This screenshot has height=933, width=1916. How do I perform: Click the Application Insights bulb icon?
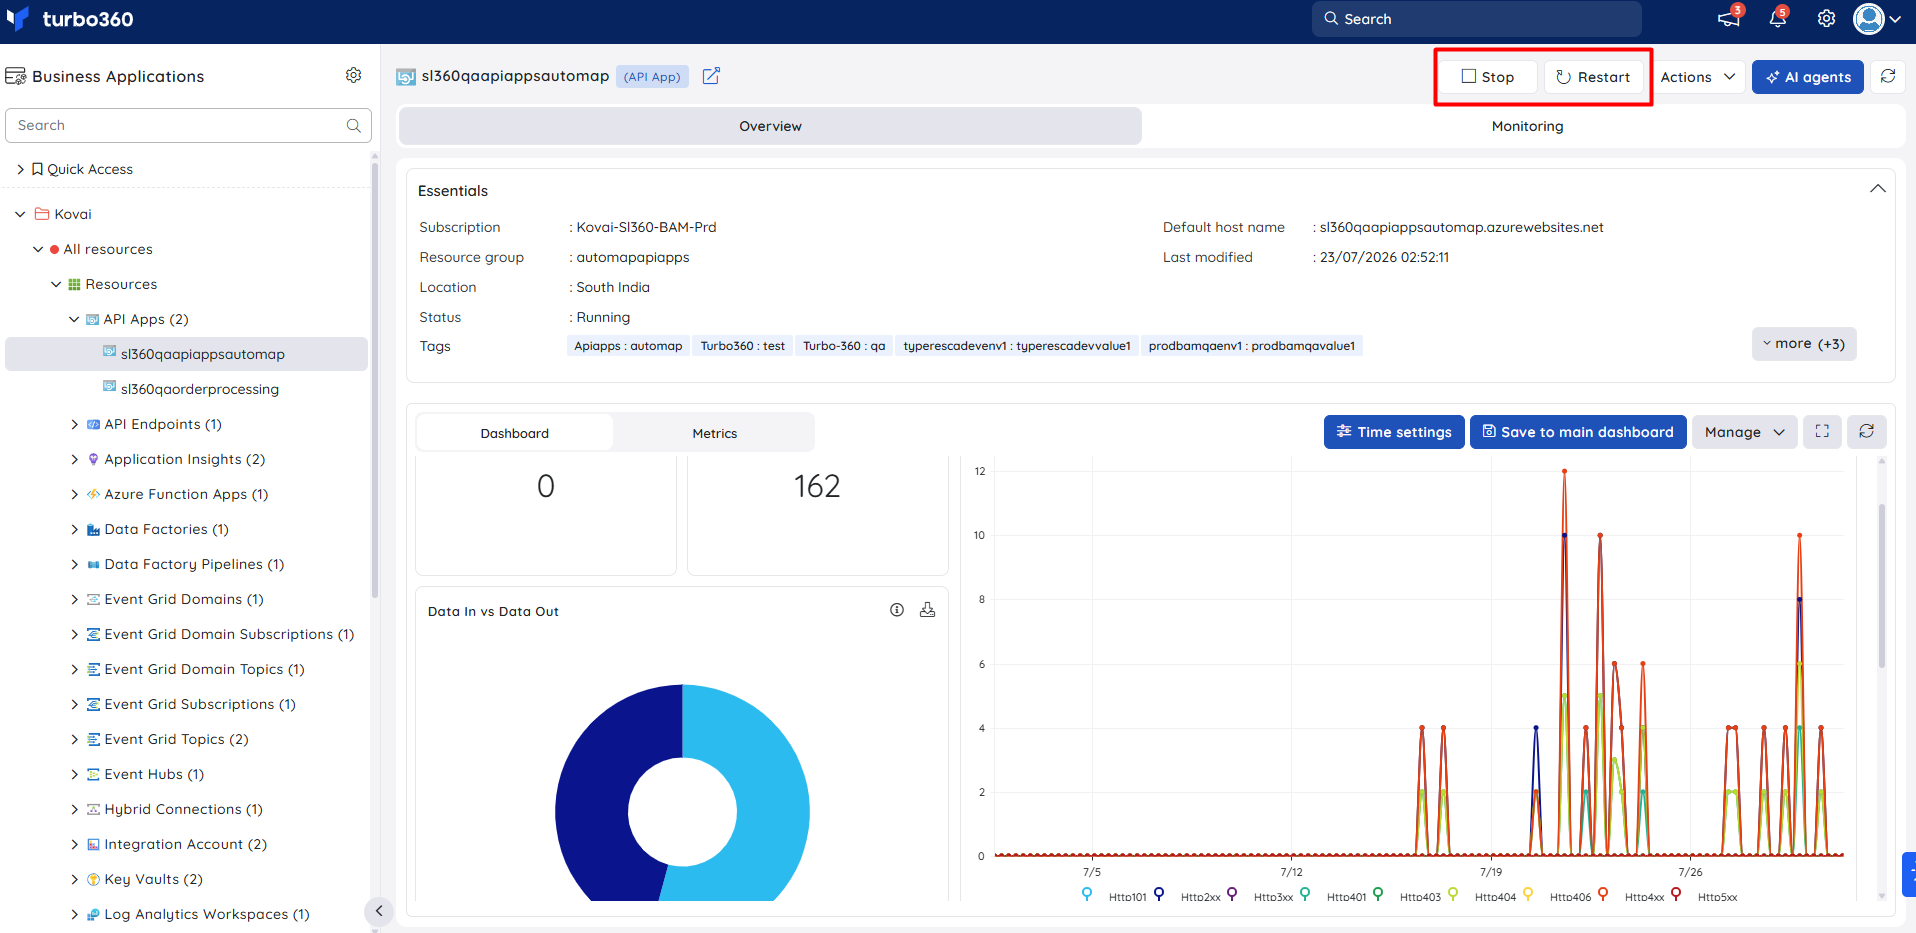click(93, 459)
